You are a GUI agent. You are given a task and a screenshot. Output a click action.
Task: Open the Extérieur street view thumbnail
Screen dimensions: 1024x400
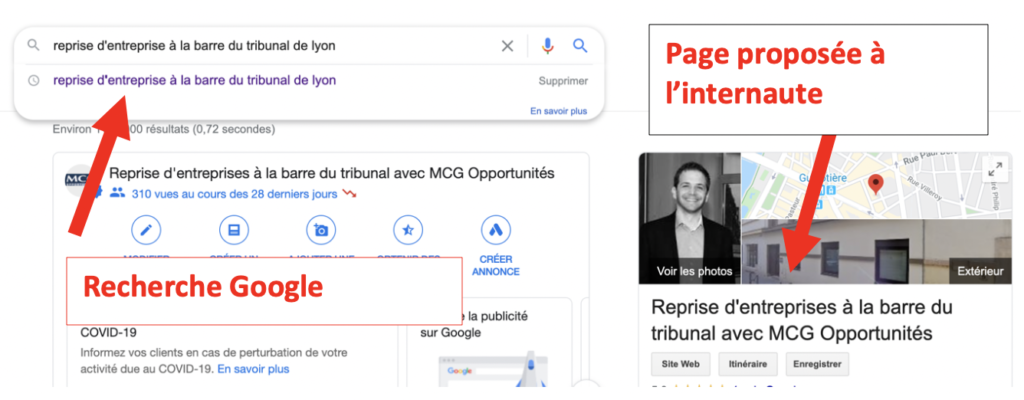pyautogui.click(x=877, y=252)
